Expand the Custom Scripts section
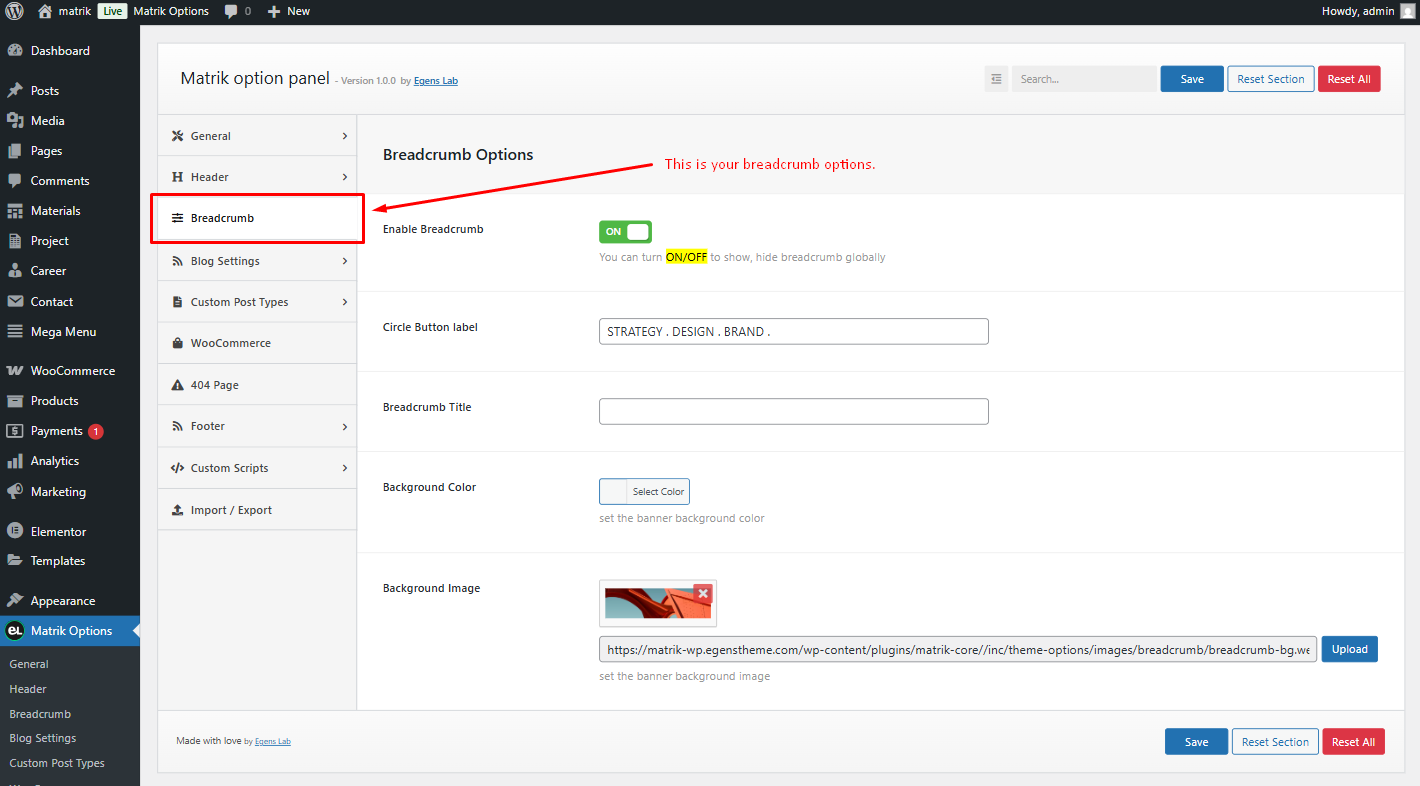1420x786 pixels. pos(257,468)
